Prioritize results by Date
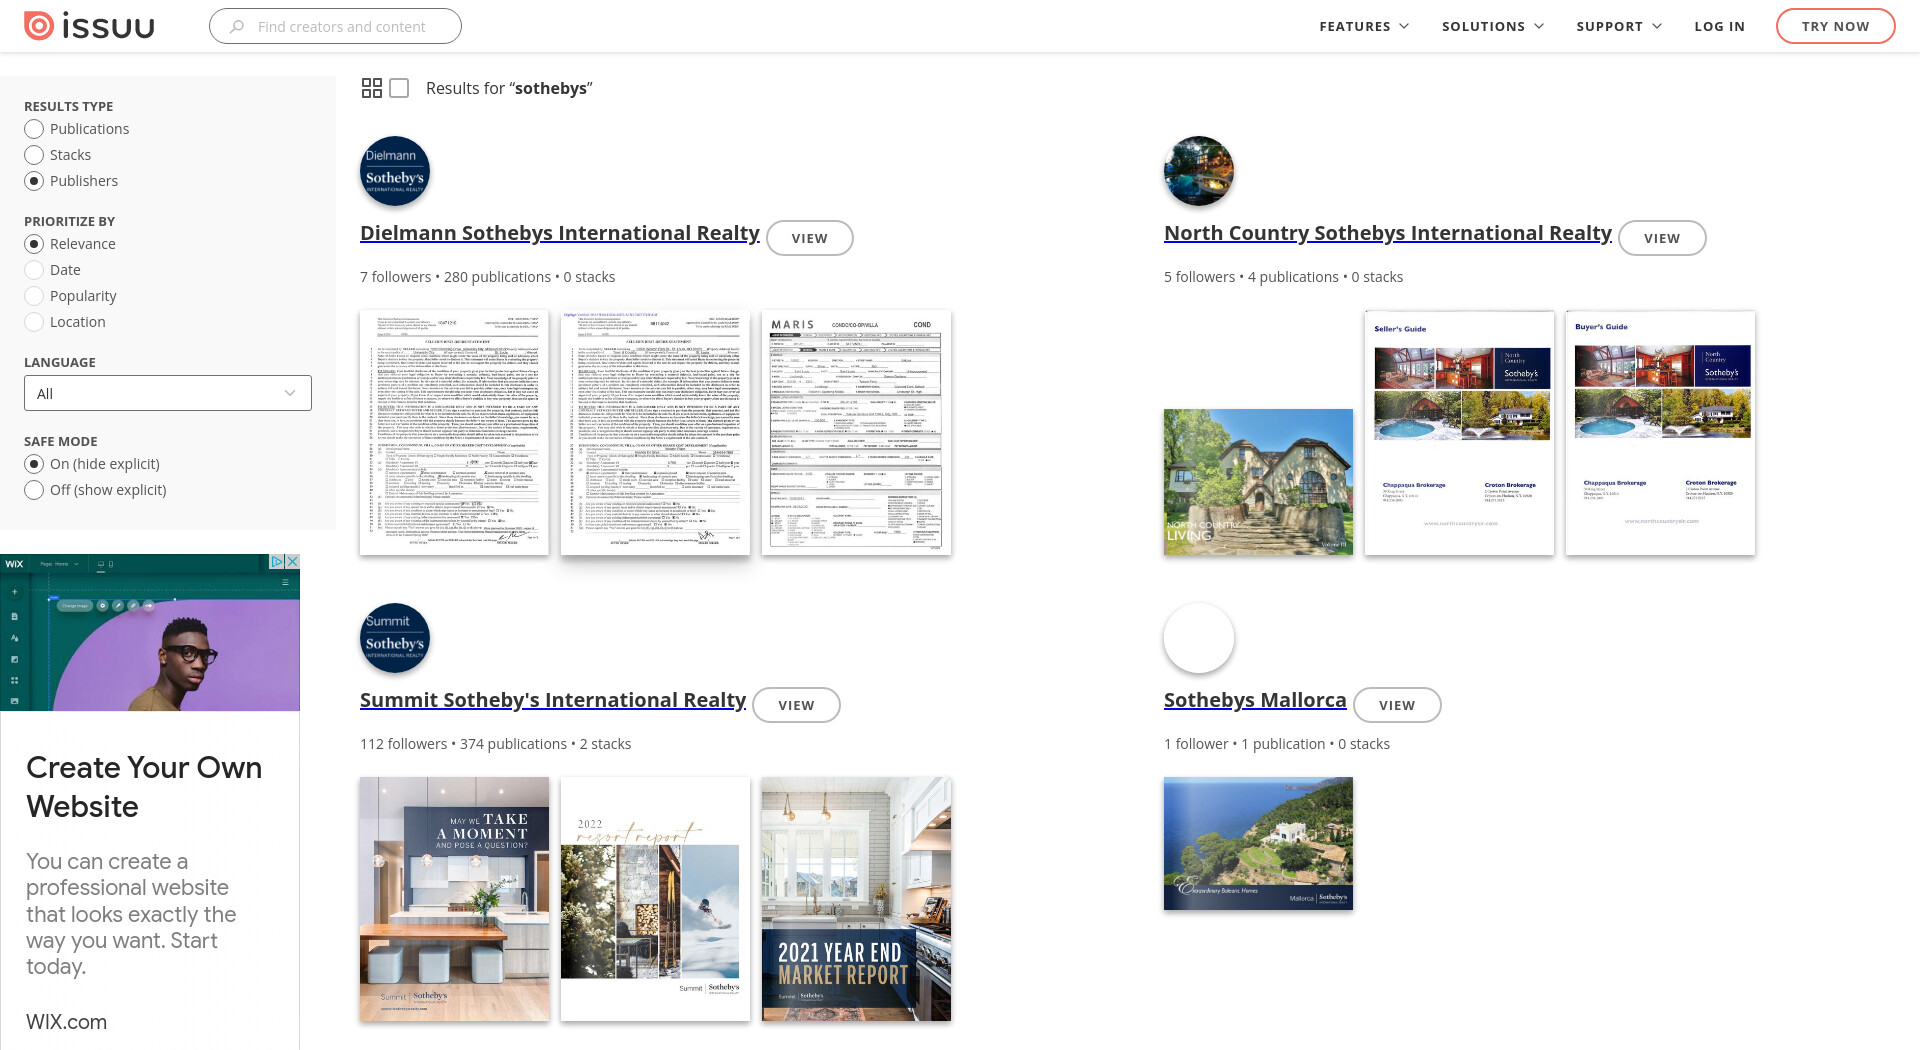 34,270
